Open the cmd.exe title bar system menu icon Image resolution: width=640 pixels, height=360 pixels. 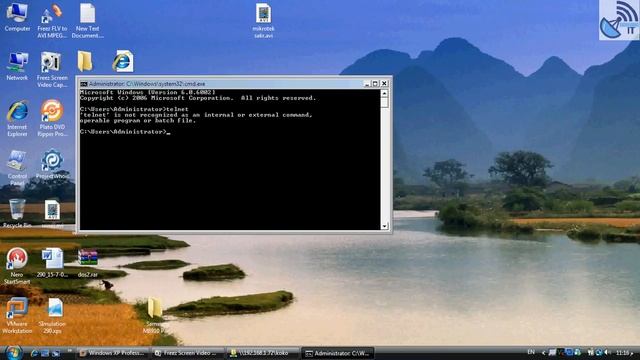pos(84,84)
